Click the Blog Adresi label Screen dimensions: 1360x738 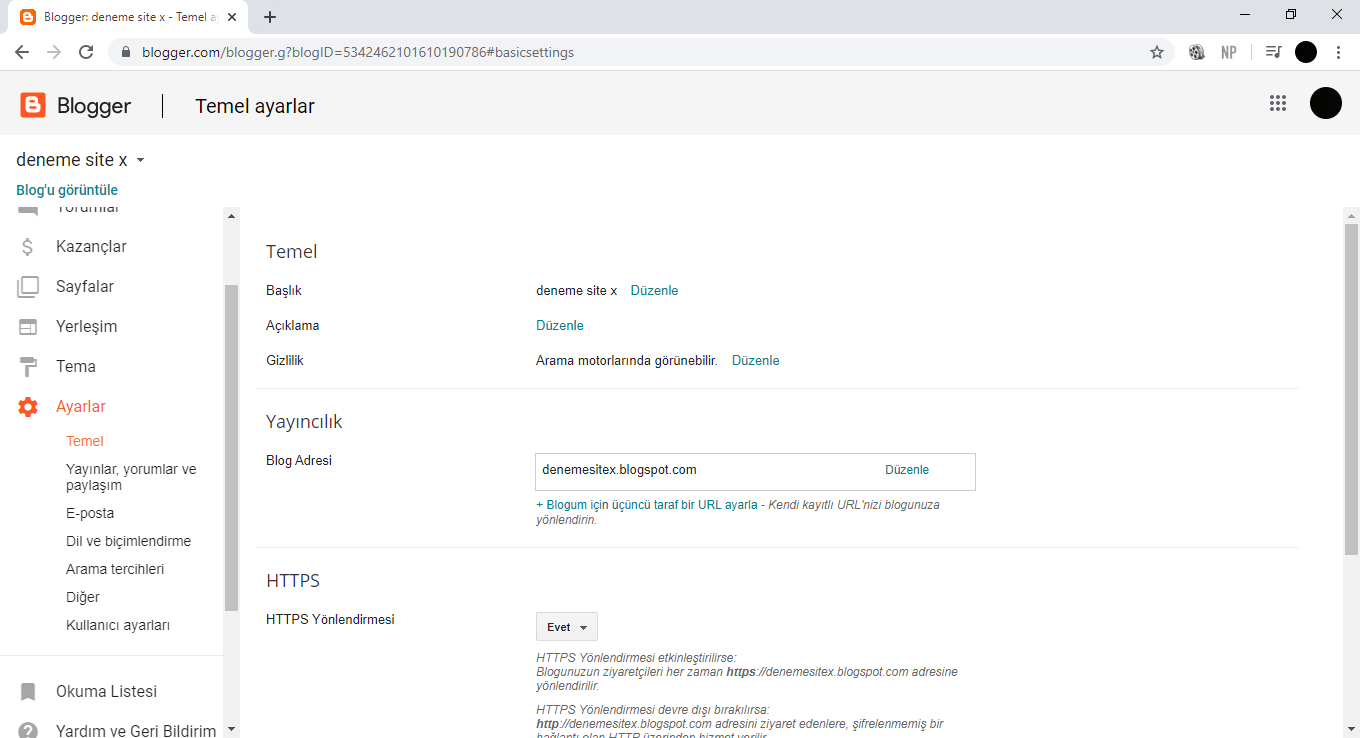point(299,461)
